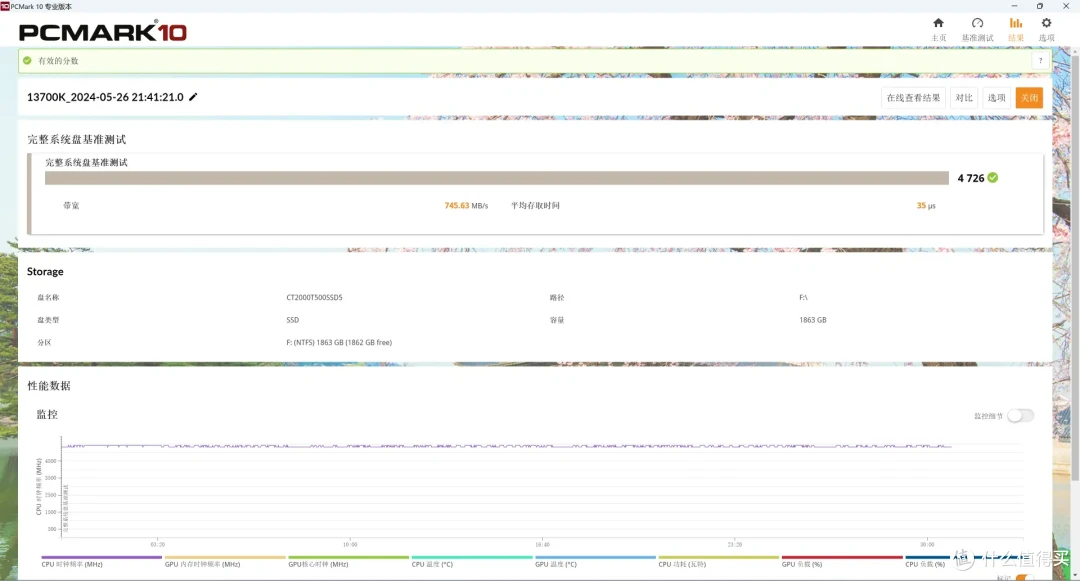Open help question mark in banner
Viewport: 1080px width, 581px height.
pos(1040,61)
